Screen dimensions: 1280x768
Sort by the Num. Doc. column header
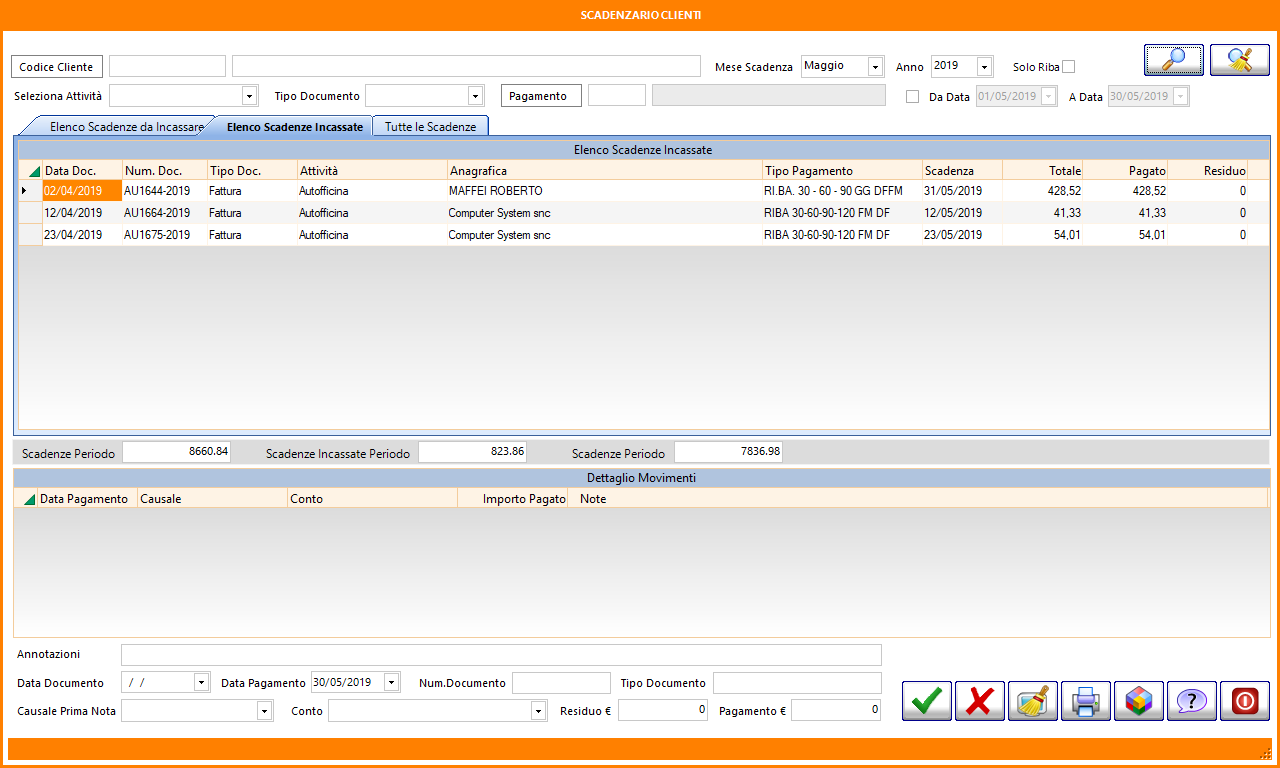165,171
